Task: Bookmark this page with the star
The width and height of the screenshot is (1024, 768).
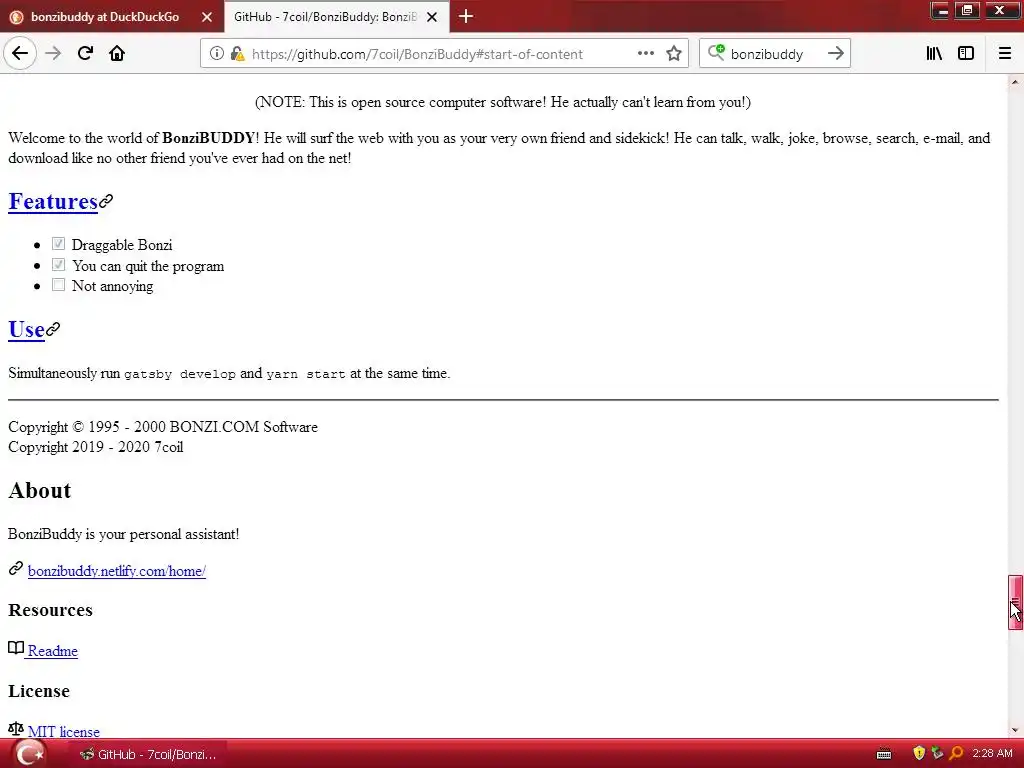Action: click(674, 54)
